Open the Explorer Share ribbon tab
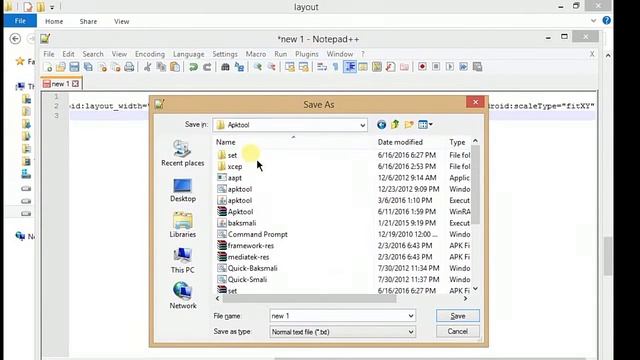This screenshot has height=360, width=640. tap(88, 21)
